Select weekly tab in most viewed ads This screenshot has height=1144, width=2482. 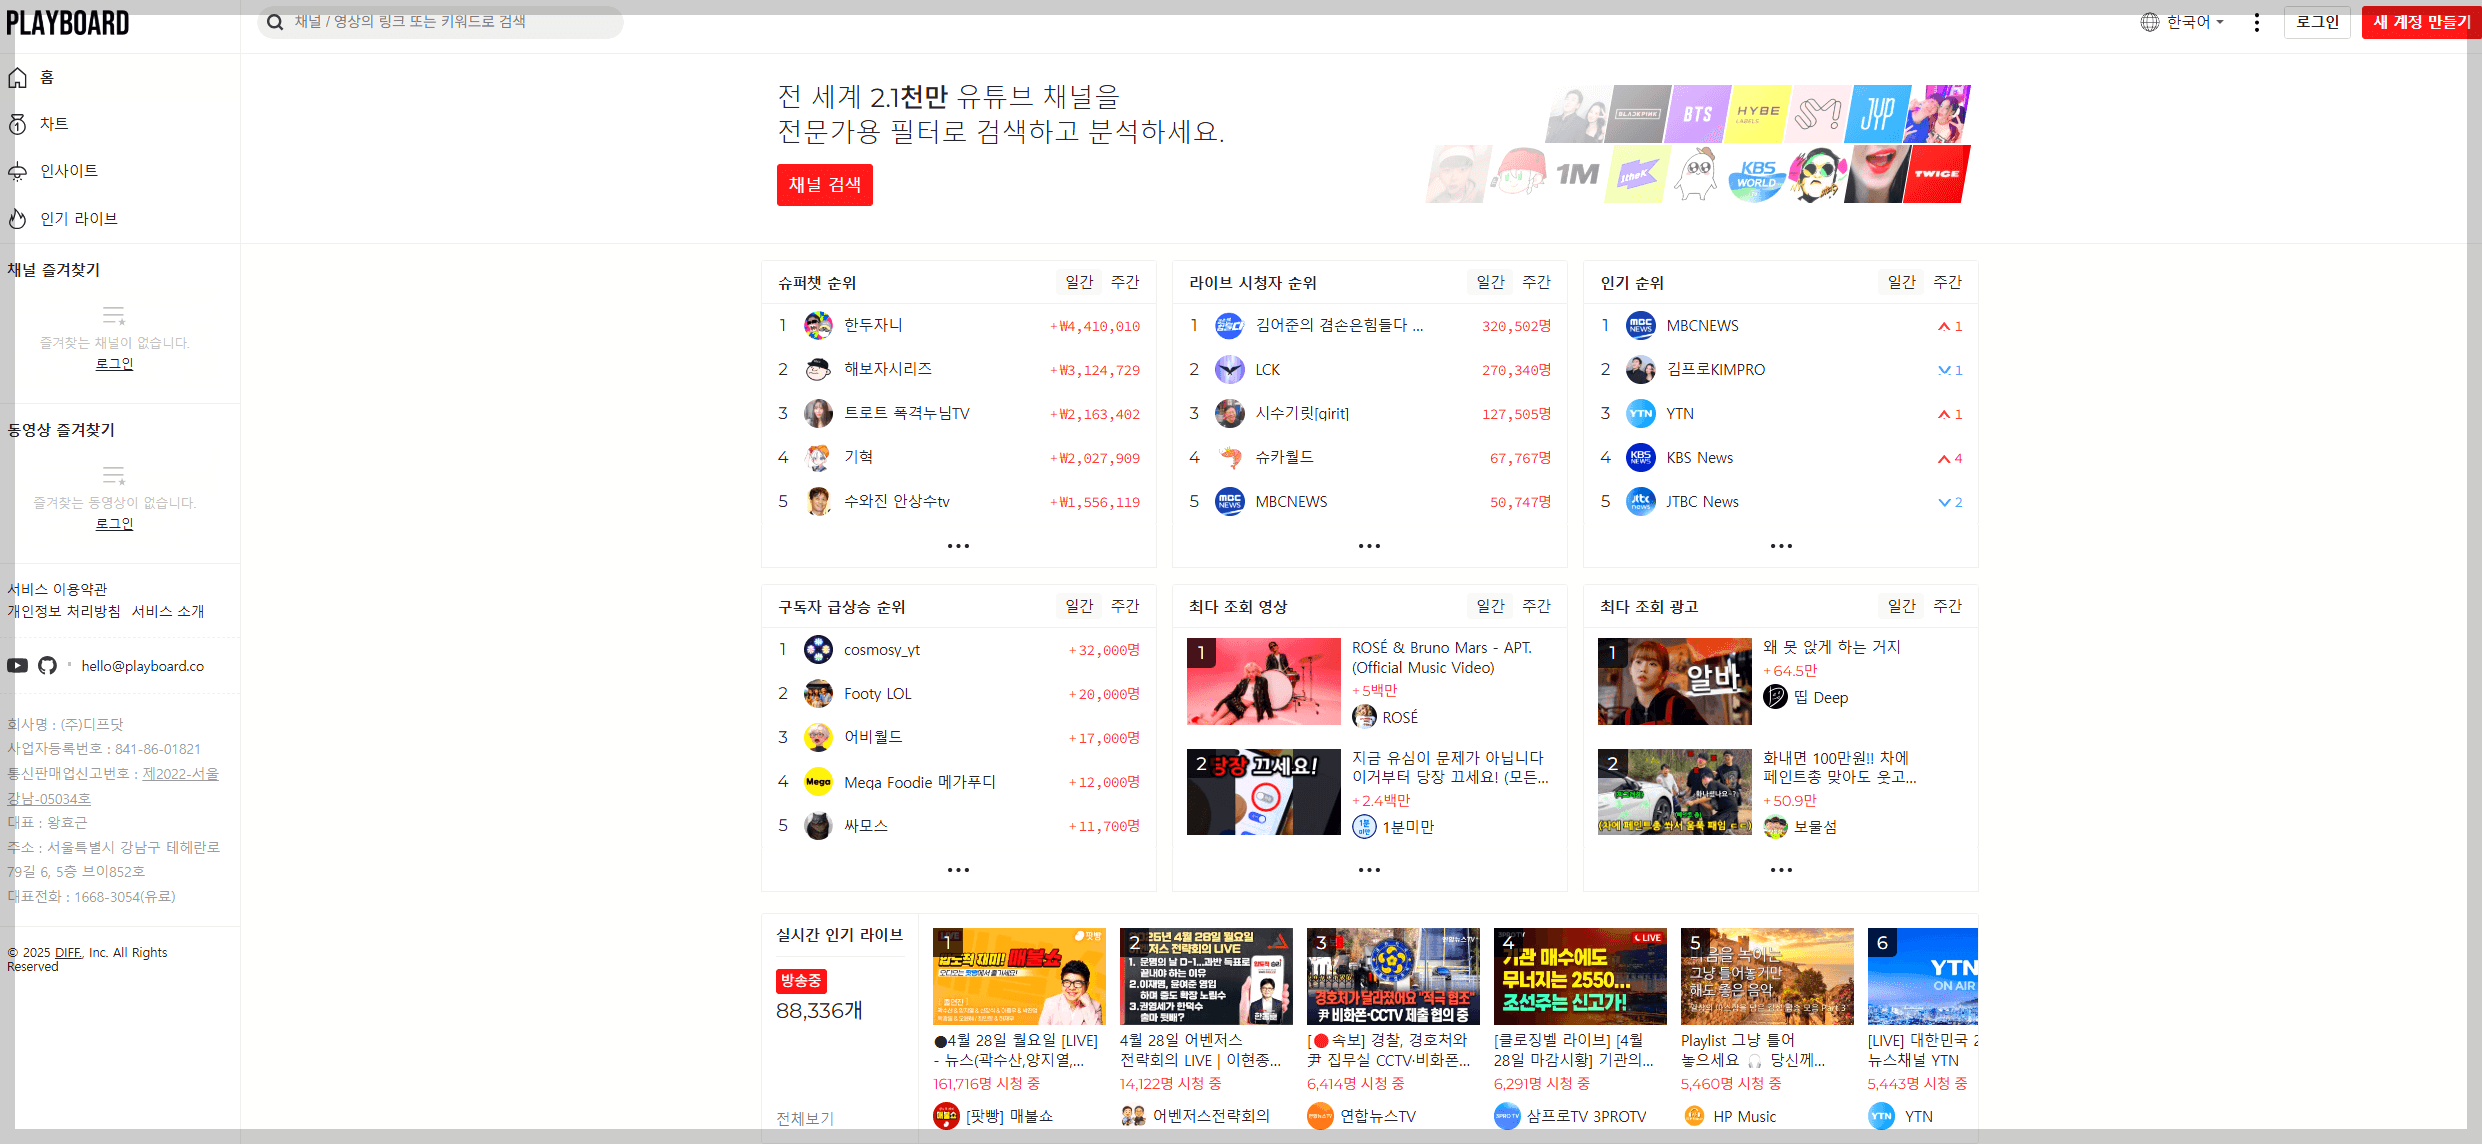click(x=1947, y=606)
